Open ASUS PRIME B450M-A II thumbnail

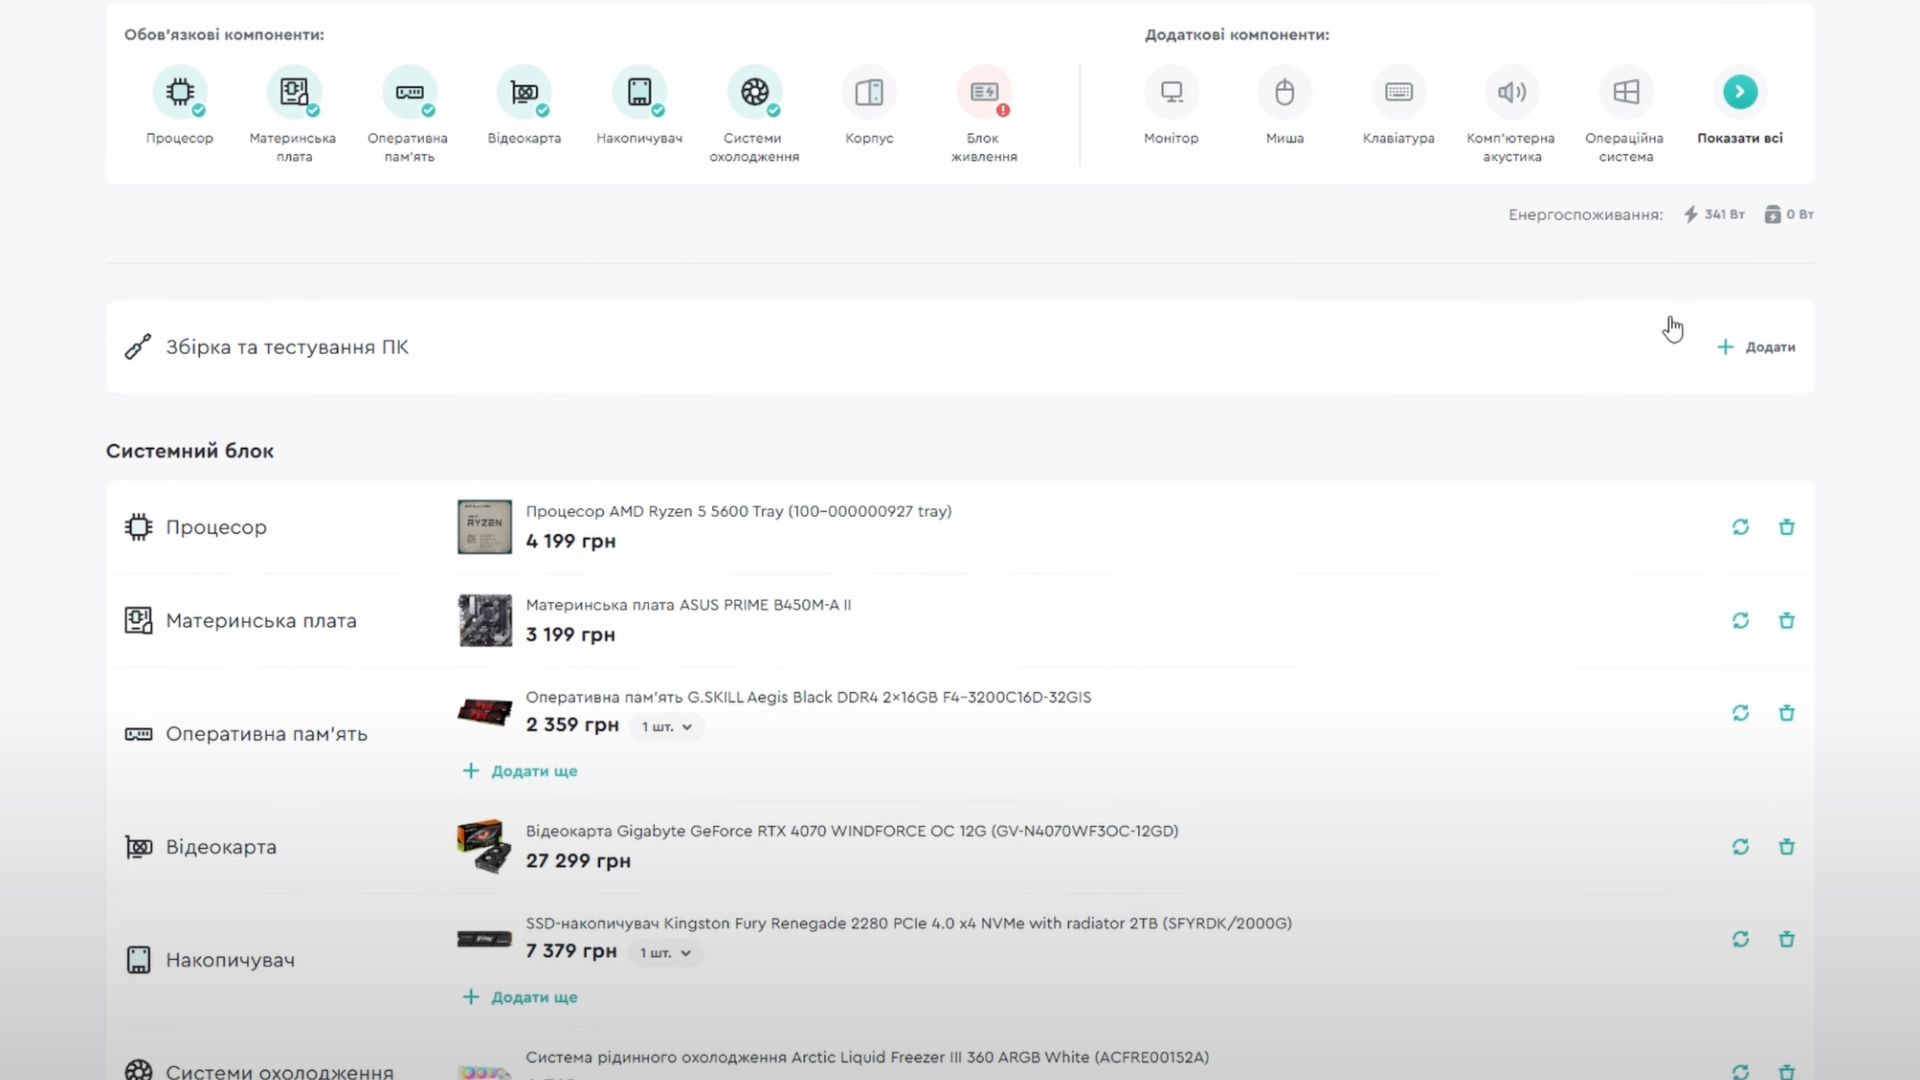(485, 621)
